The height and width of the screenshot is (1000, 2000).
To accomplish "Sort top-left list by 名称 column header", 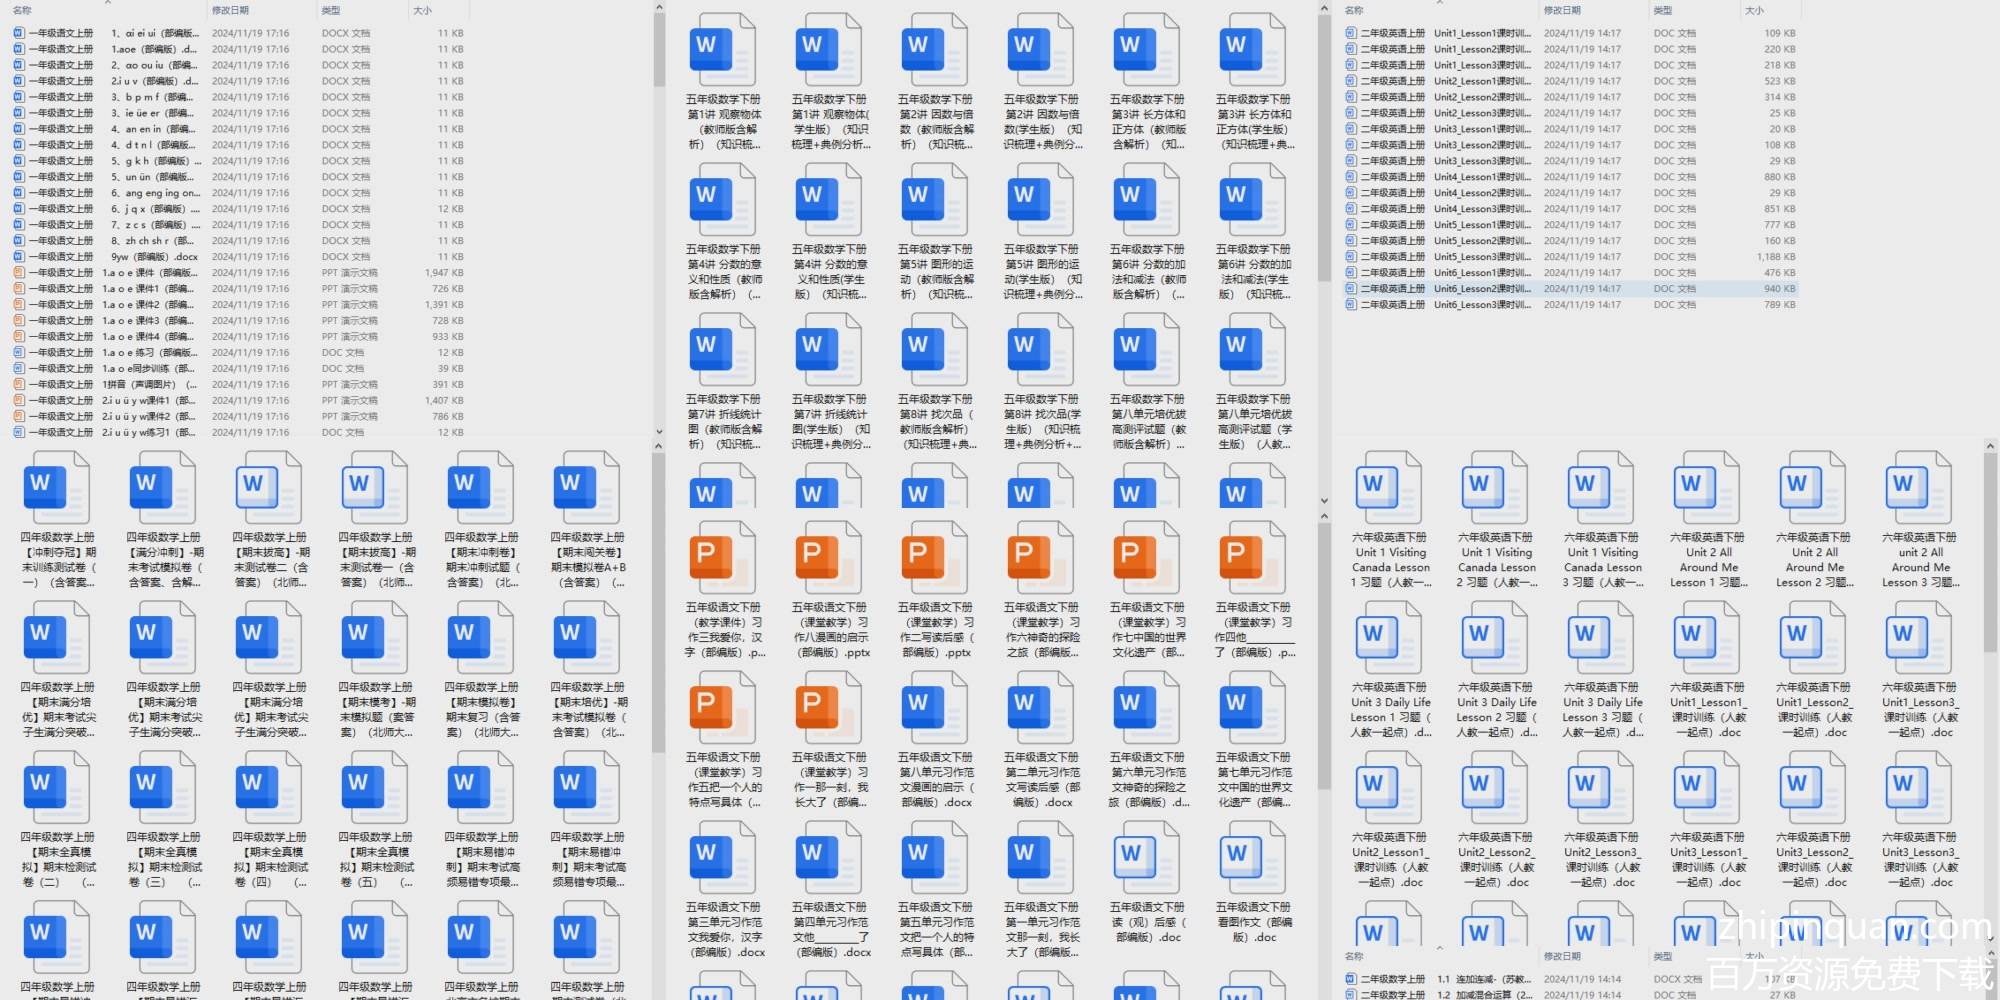I will (23, 10).
